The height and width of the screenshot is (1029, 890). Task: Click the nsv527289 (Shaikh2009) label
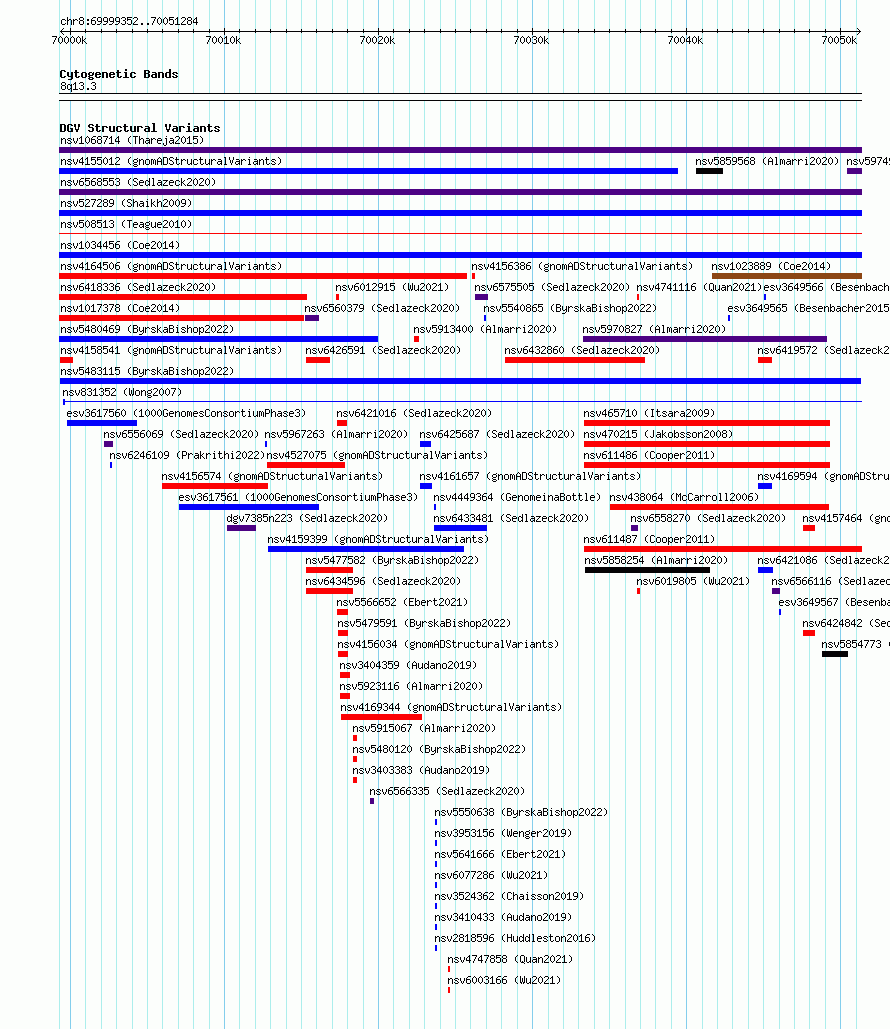pyautogui.click(x=126, y=203)
